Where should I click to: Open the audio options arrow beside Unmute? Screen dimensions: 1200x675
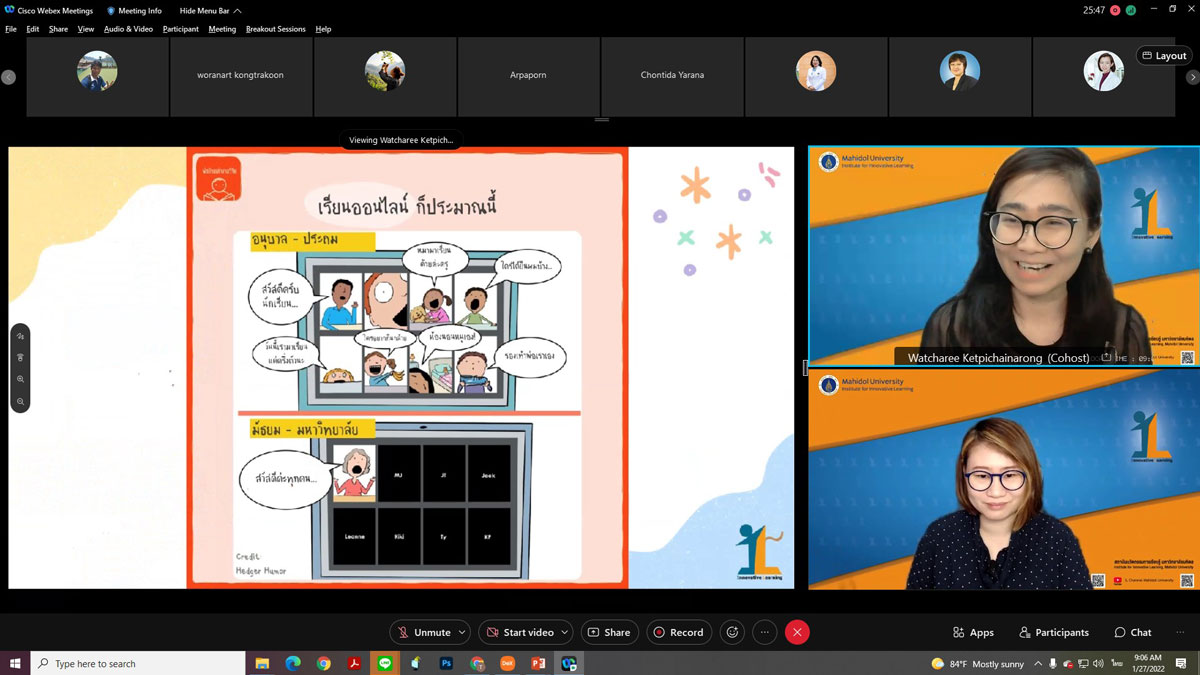[x=462, y=632]
